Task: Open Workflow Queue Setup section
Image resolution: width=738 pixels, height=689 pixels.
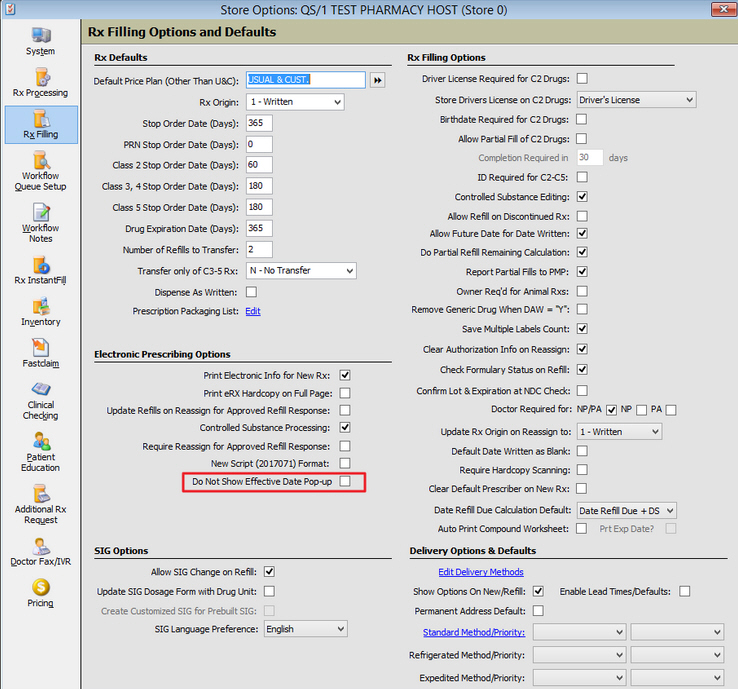Action: pyautogui.click(x=40, y=168)
